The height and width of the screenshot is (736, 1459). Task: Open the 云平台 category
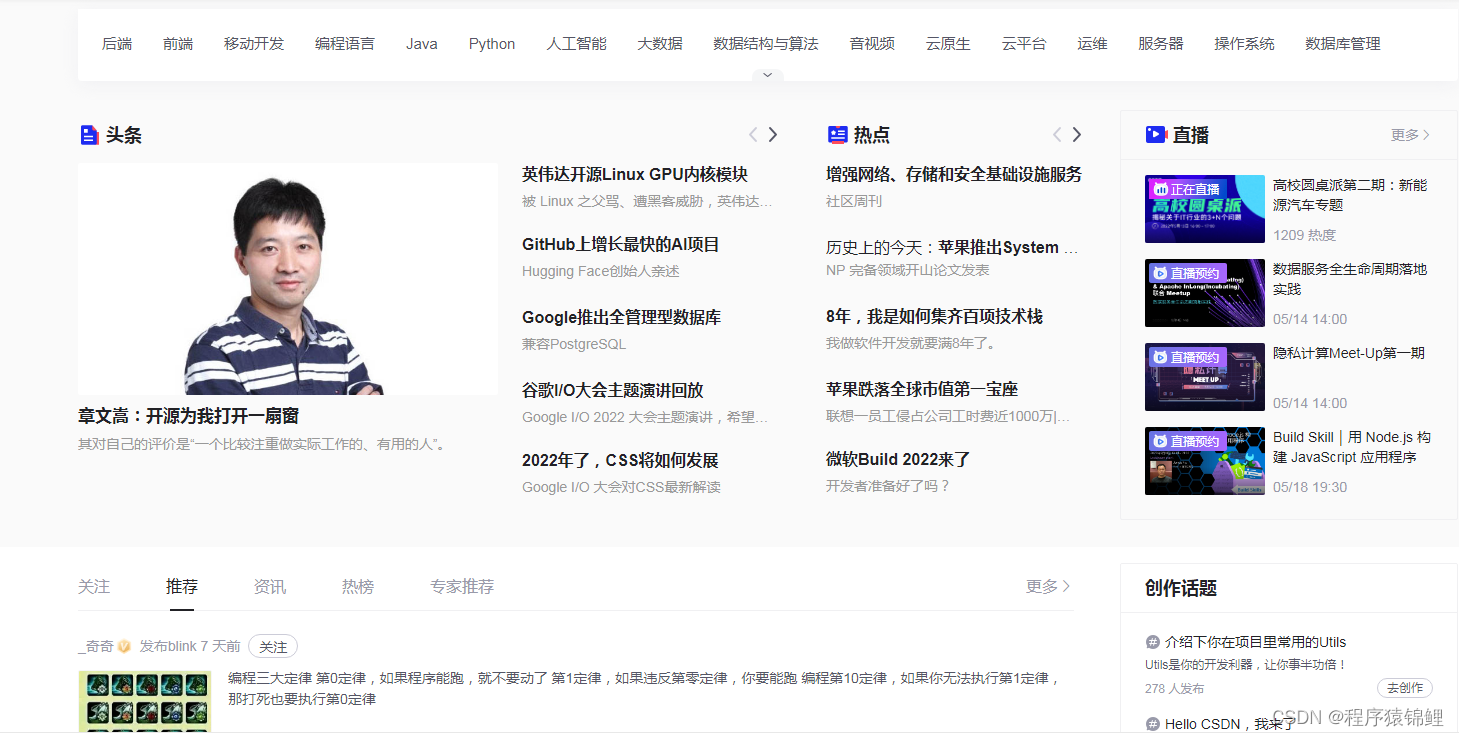pos(1024,44)
